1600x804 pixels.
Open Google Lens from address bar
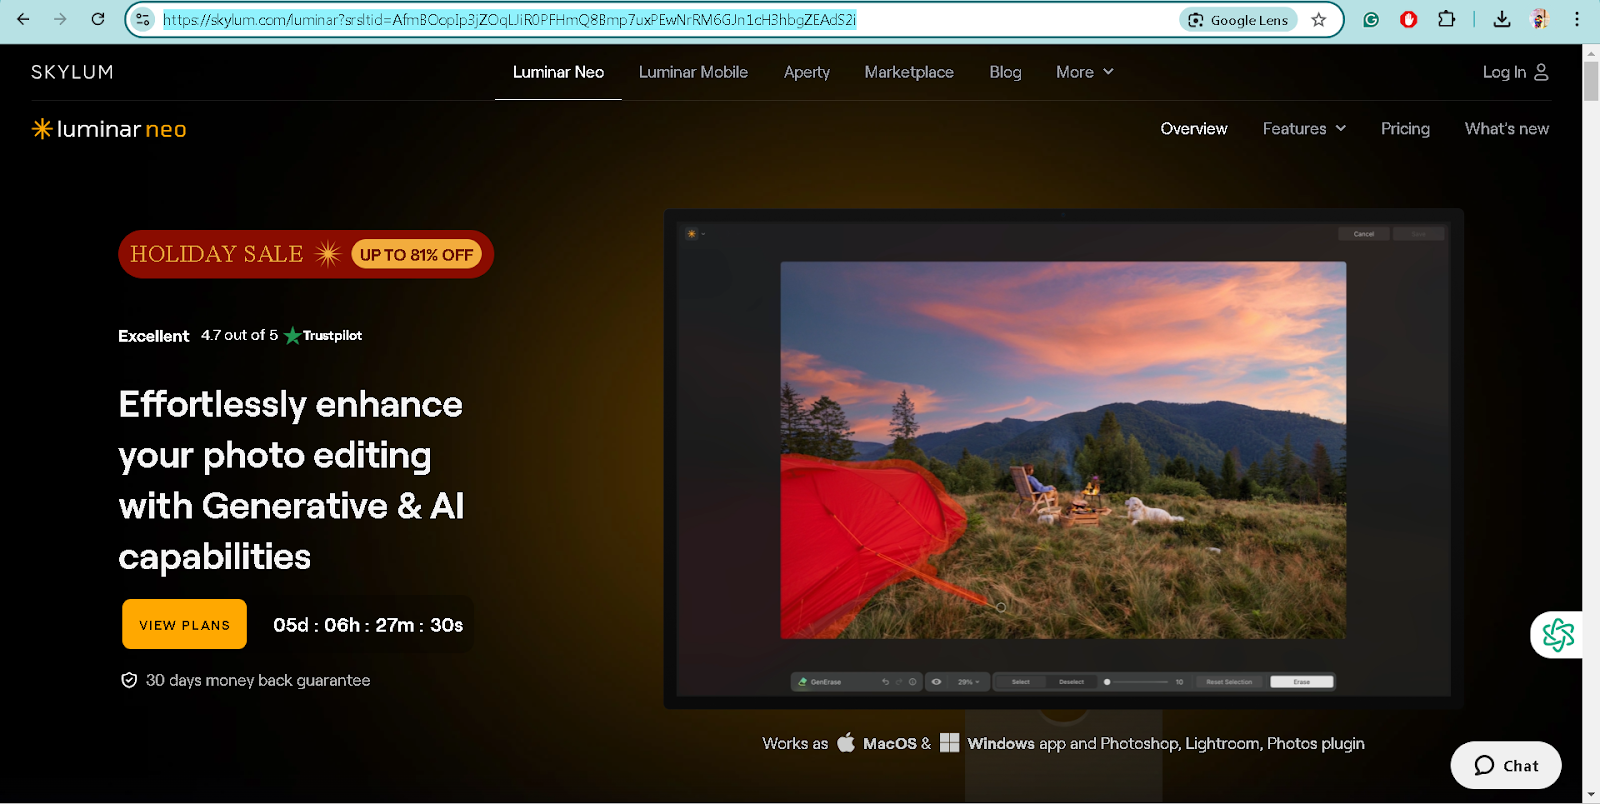[x=1238, y=20]
